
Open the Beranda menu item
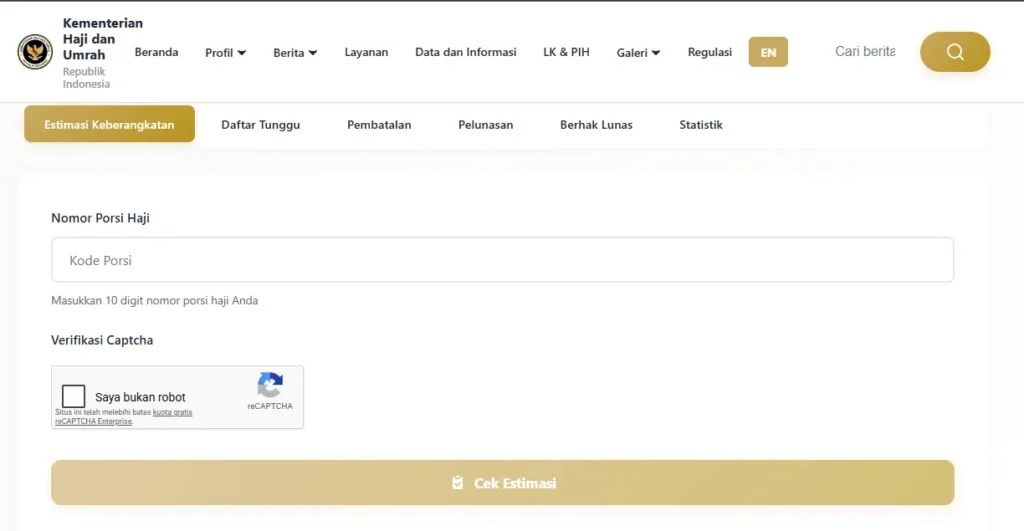pyautogui.click(x=156, y=52)
